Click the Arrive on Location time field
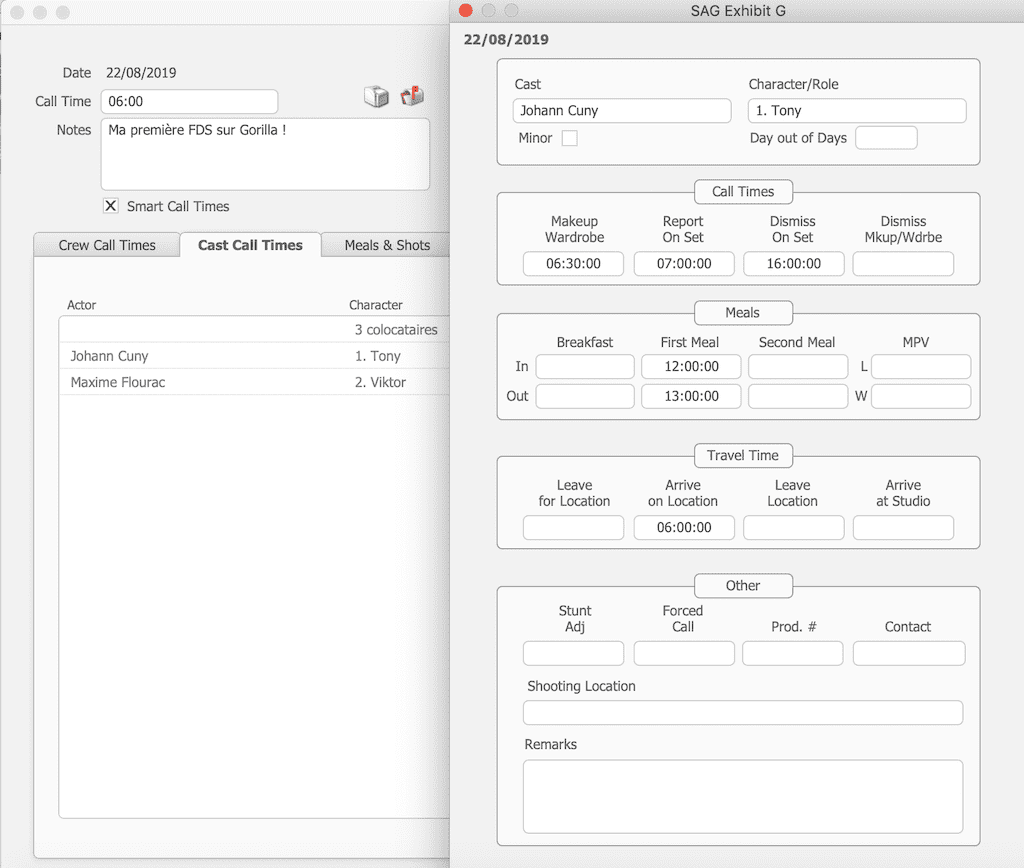Image resolution: width=1024 pixels, height=868 pixels. pyautogui.click(x=684, y=528)
